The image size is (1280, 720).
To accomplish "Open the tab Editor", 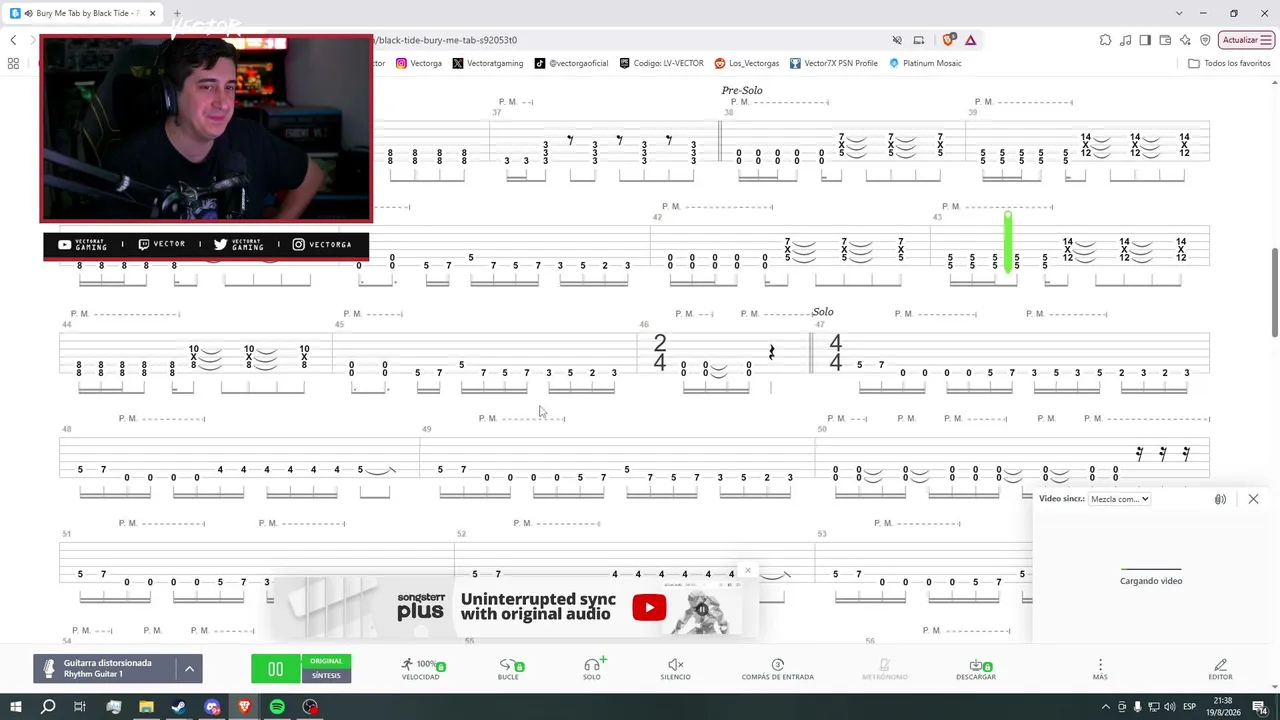I will [1220, 669].
